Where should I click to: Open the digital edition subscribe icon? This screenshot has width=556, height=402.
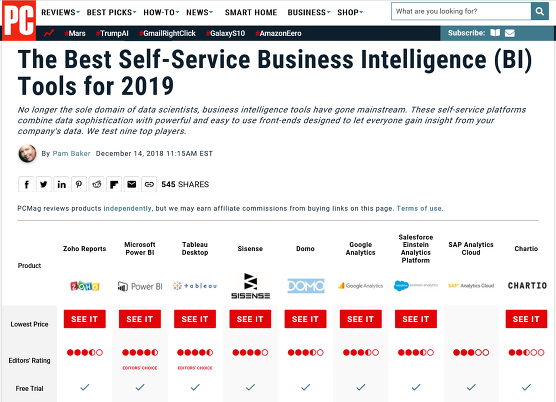[495, 33]
